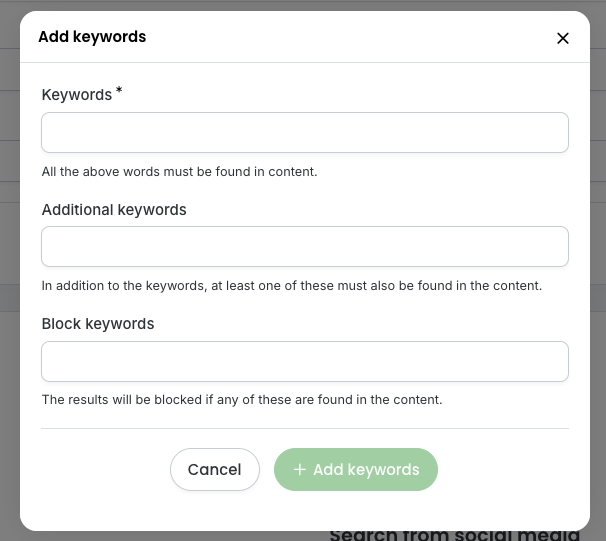Click the required asterisk beside Keywords label
This screenshot has width=606, height=541.
119,91
